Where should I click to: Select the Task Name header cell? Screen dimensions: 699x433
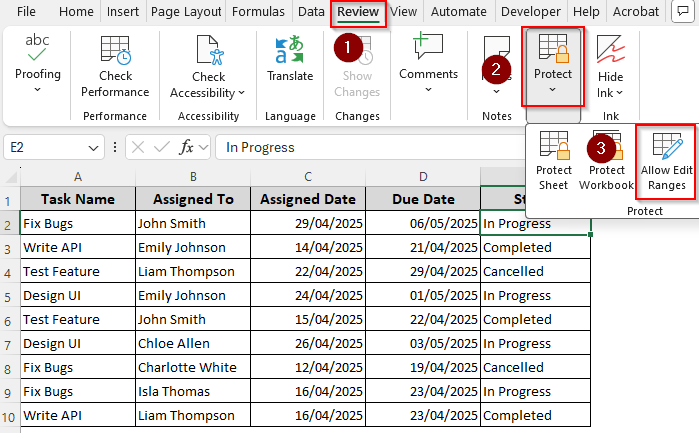tap(78, 199)
